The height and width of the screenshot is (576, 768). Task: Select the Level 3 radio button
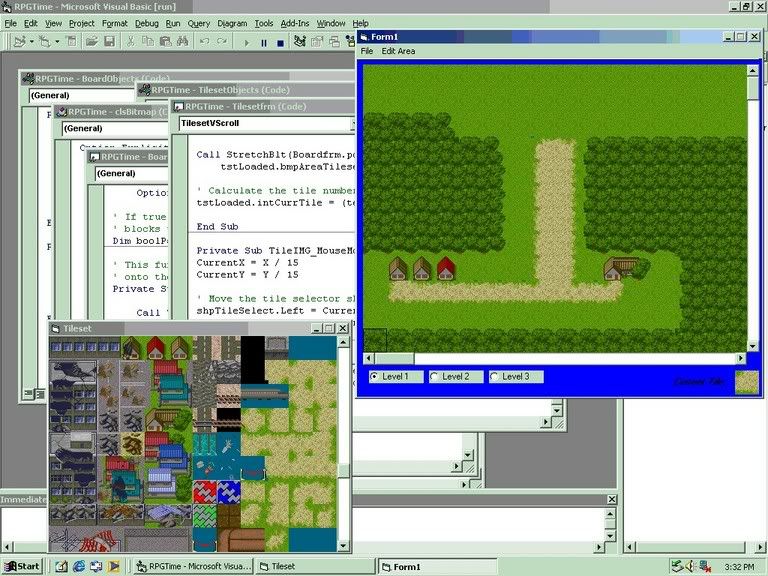(x=516, y=377)
